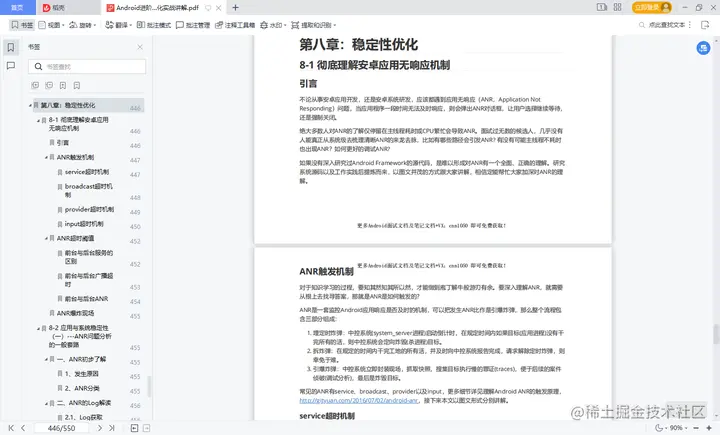Click the app grid icon in title bar

point(618,7)
